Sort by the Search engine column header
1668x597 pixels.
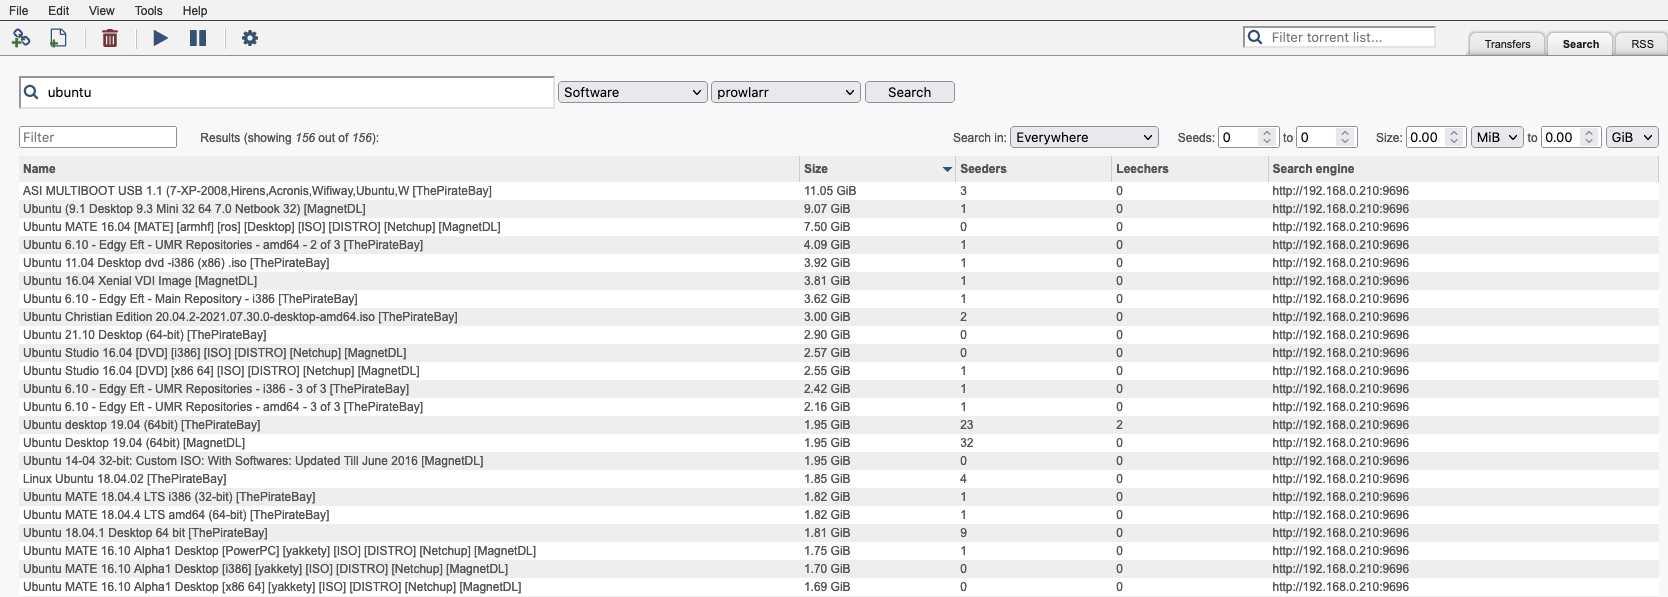tap(1463, 169)
